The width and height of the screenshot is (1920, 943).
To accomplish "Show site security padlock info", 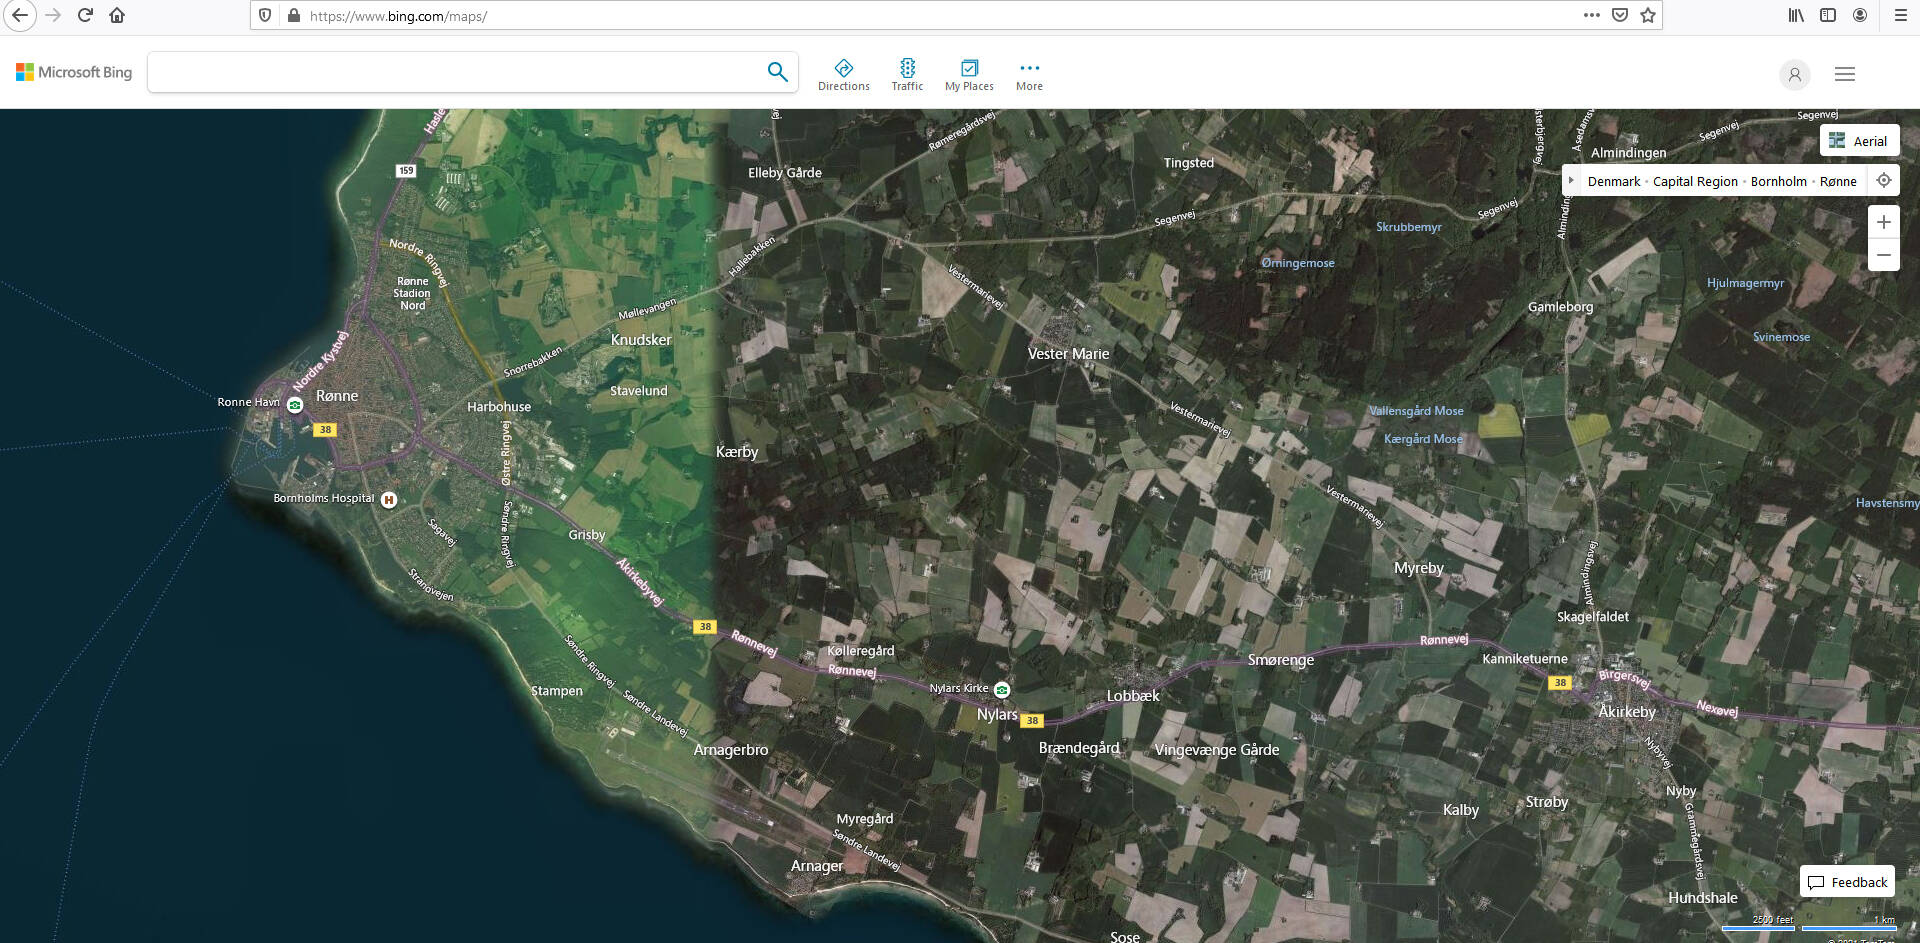I will [293, 15].
